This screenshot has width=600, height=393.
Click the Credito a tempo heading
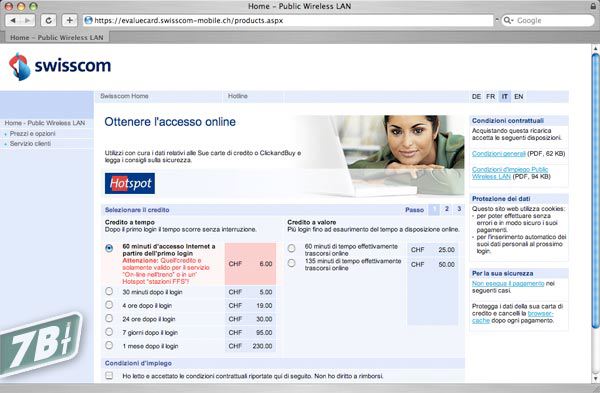[130, 222]
